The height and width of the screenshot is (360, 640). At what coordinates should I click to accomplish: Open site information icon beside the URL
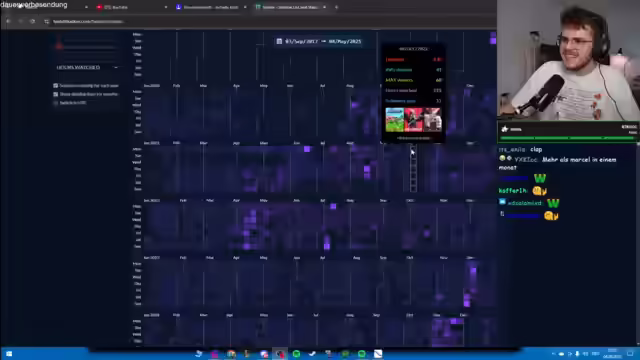pyautogui.click(x=47, y=21)
